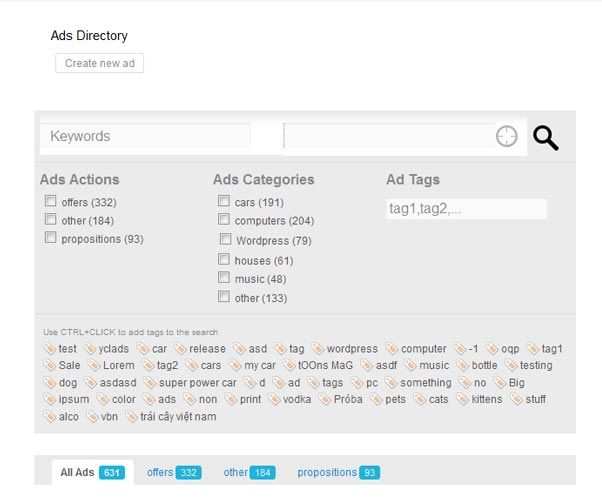
Task: Click the Ad Tags input field
Action: (x=466, y=209)
